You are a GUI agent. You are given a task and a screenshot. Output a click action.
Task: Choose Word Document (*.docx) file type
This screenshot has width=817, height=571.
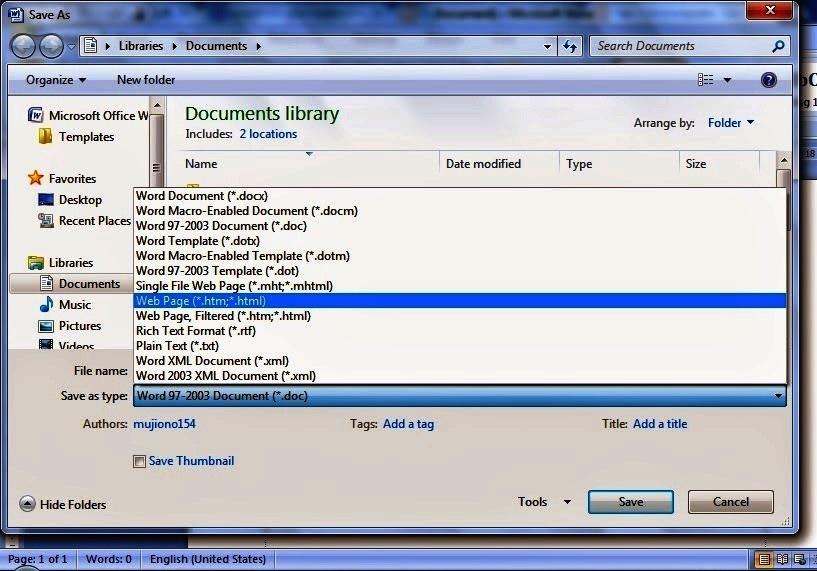460,196
